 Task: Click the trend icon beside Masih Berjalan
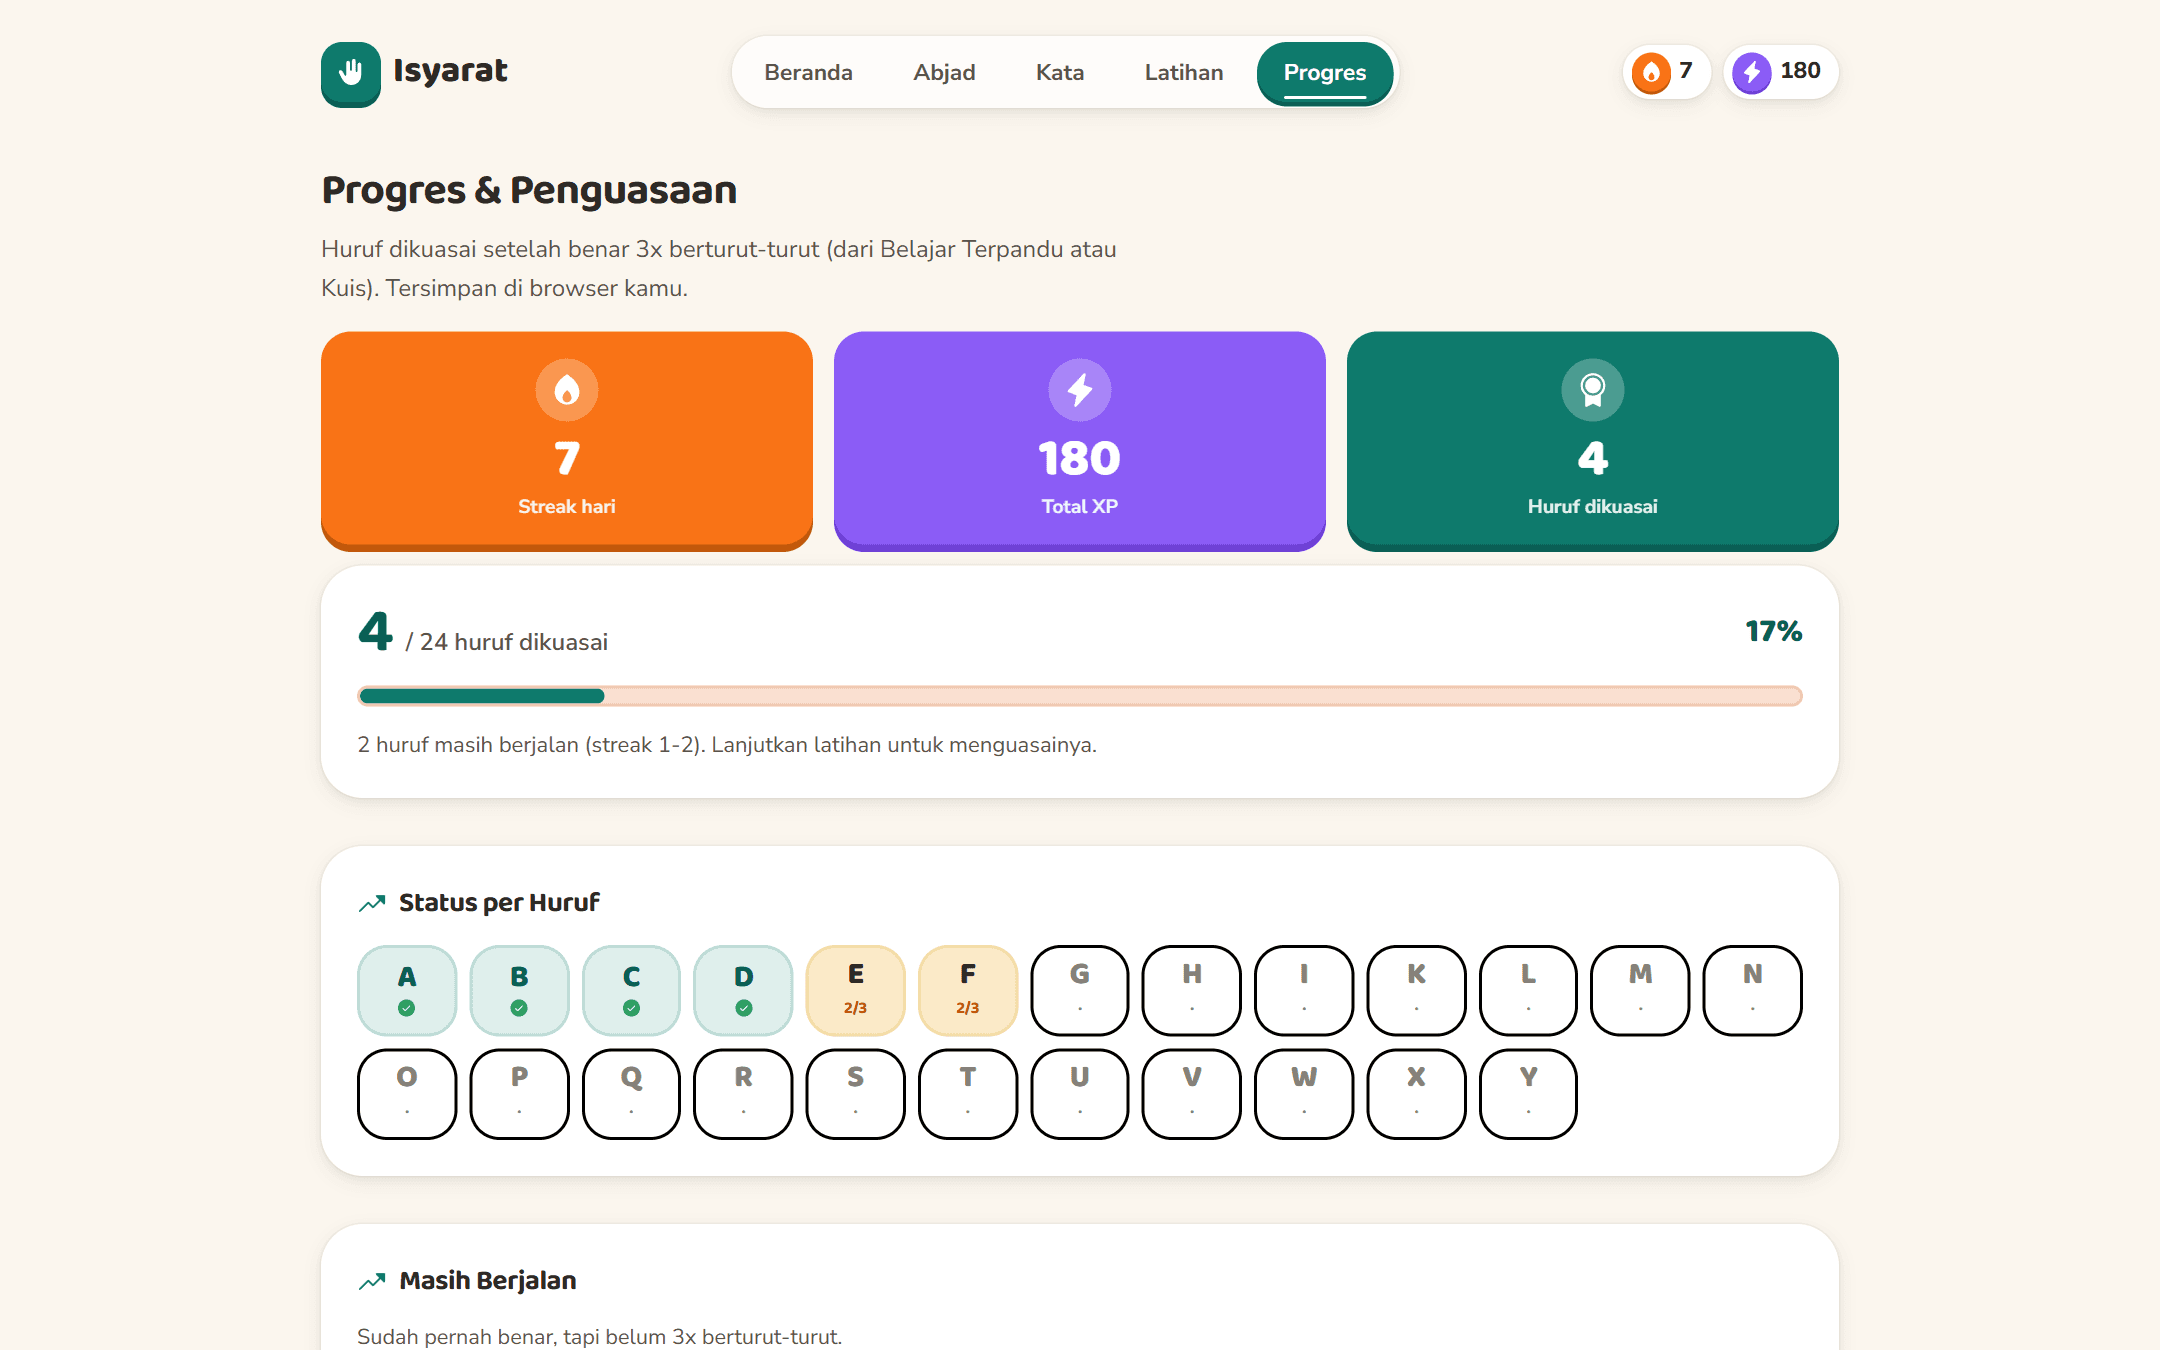click(372, 1281)
